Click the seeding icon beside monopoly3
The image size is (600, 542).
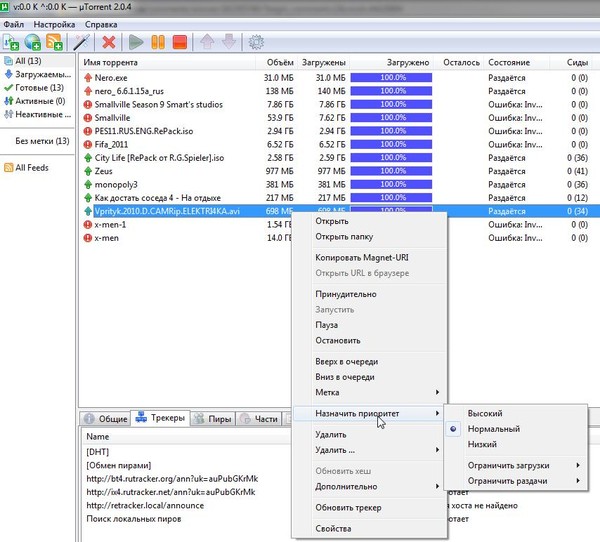(88, 184)
